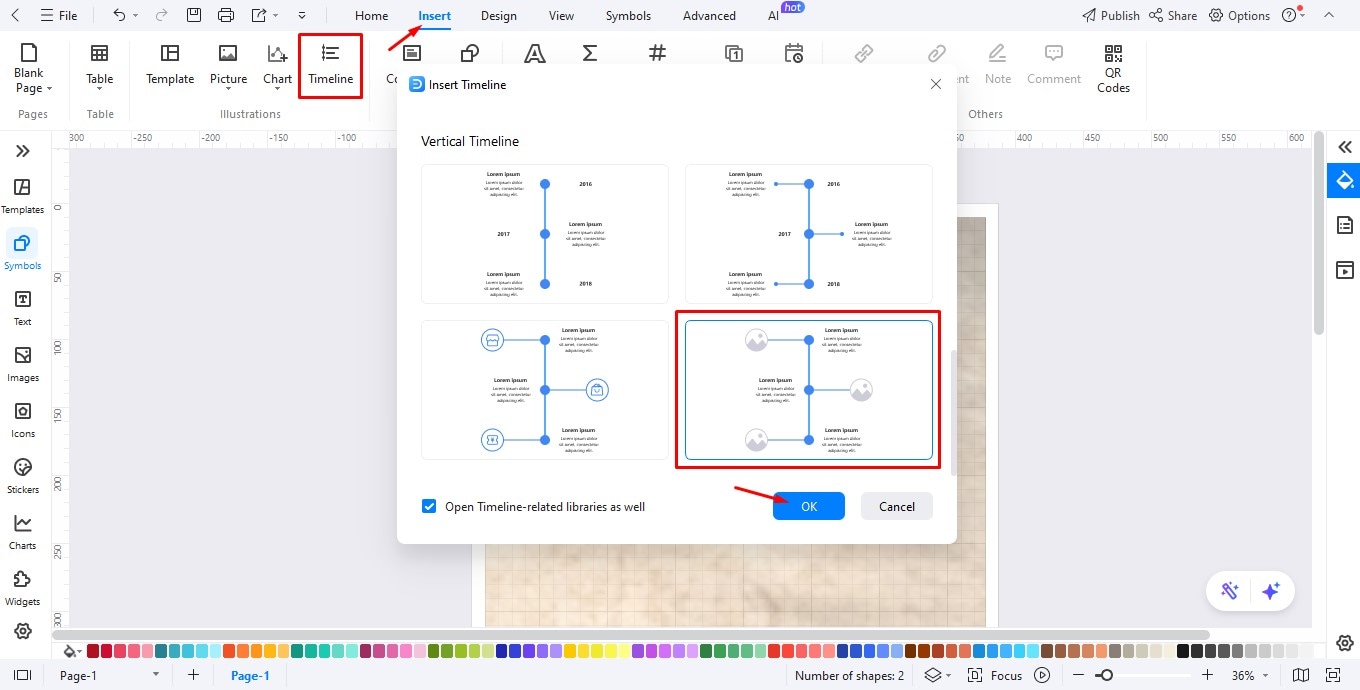Screen dimensions: 1360x690
Task: Open the Stickers sidebar panel
Action: click(23, 476)
